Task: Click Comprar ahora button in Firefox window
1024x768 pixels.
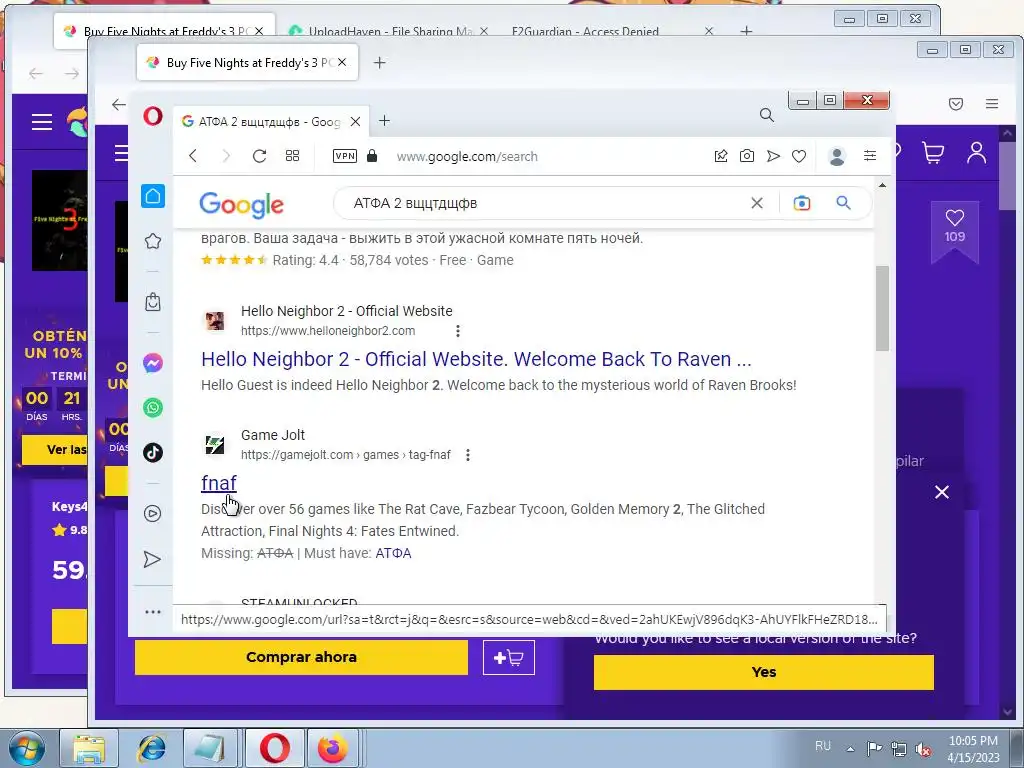Action: point(301,657)
